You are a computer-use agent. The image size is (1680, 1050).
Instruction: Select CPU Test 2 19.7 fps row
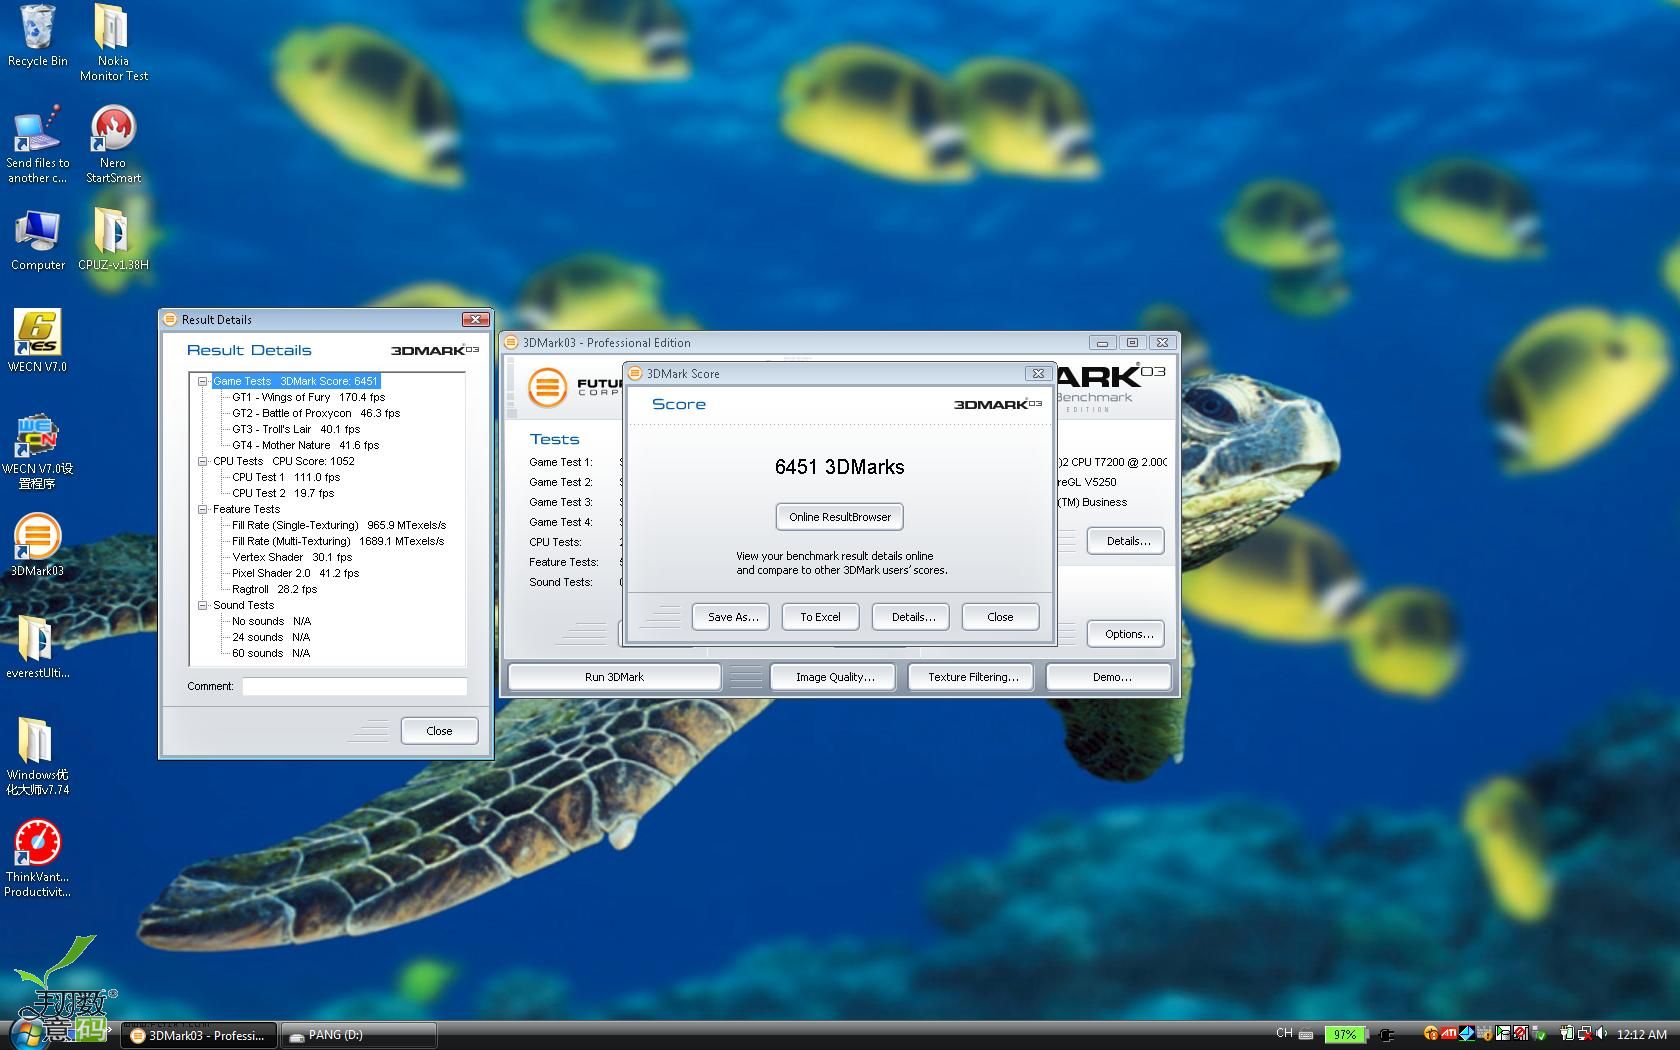coord(283,493)
